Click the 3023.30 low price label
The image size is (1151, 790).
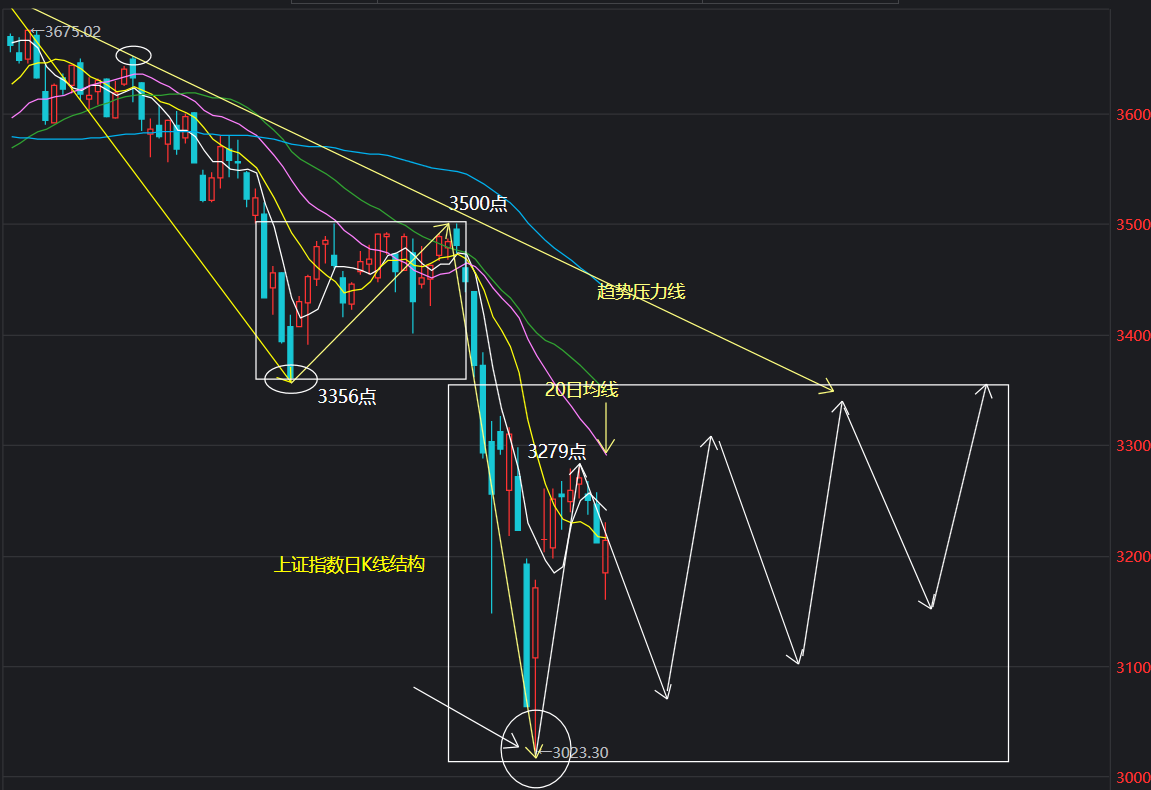point(580,753)
